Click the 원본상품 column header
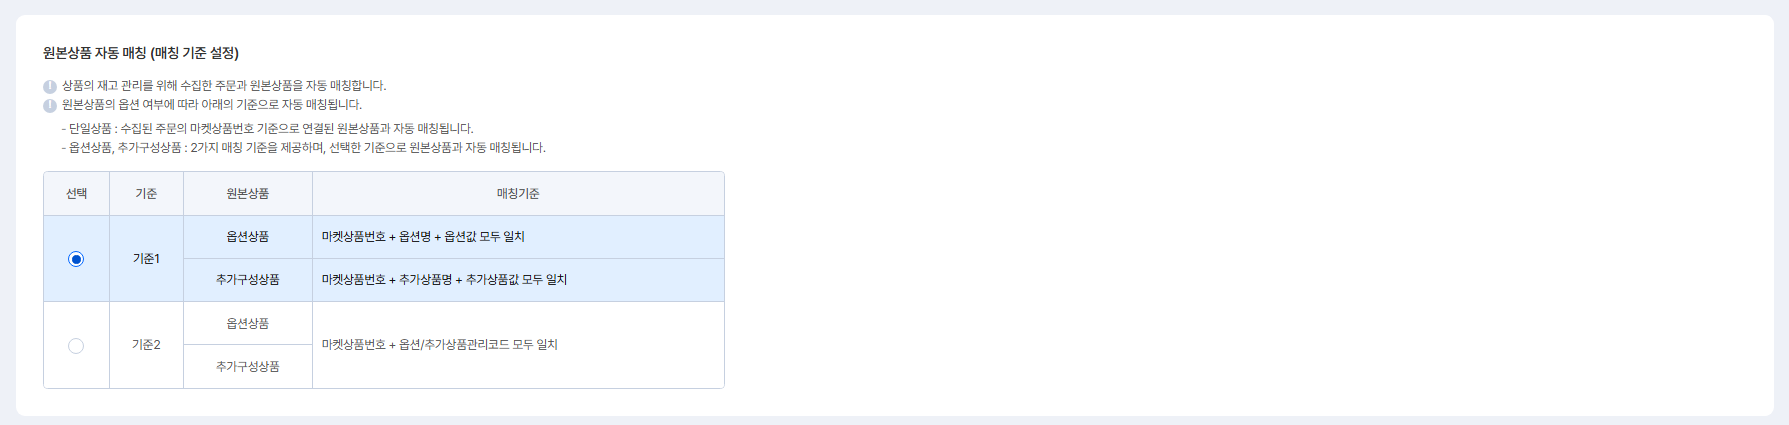The height and width of the screenshot is (425, 1789). click(248, 194)
